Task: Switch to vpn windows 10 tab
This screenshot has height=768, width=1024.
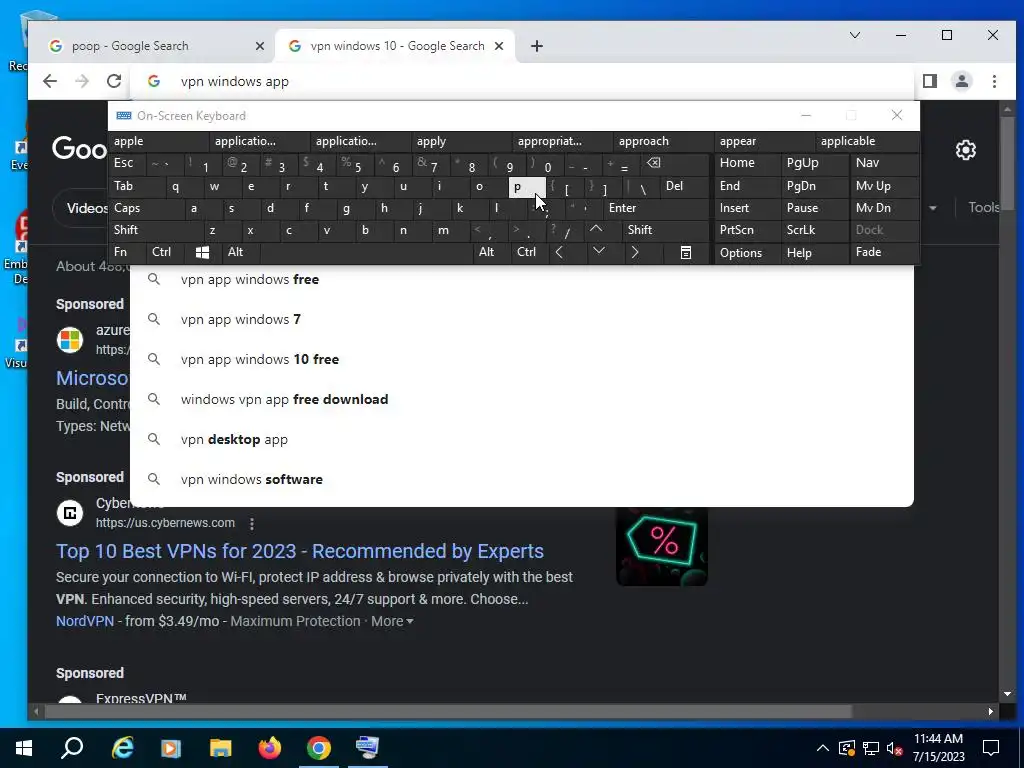Action: 396,46
